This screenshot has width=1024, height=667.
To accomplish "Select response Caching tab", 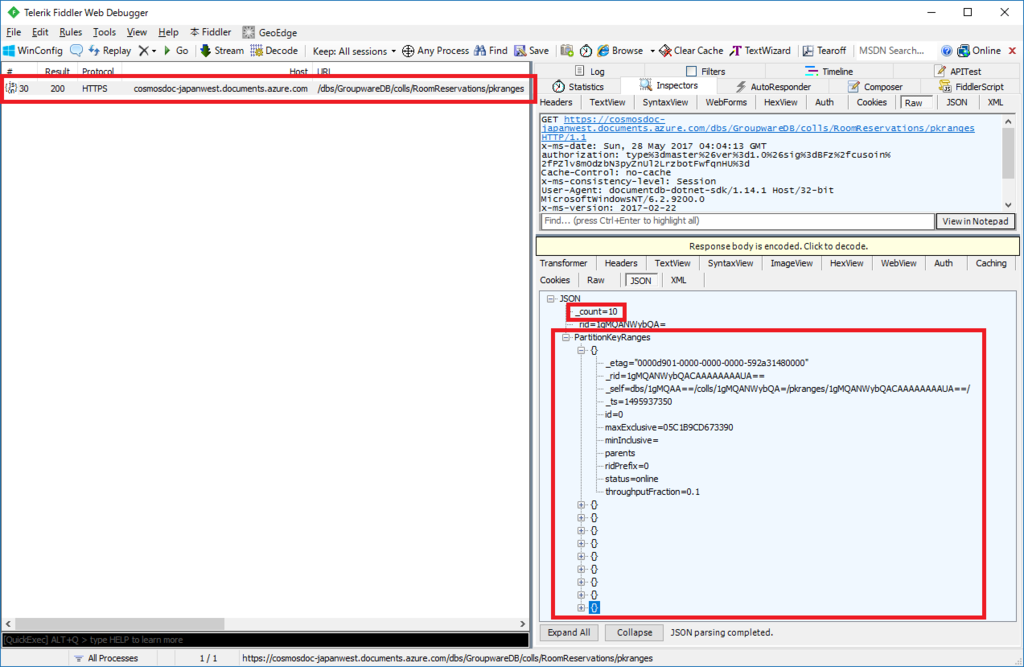I will tap(991, 263).
